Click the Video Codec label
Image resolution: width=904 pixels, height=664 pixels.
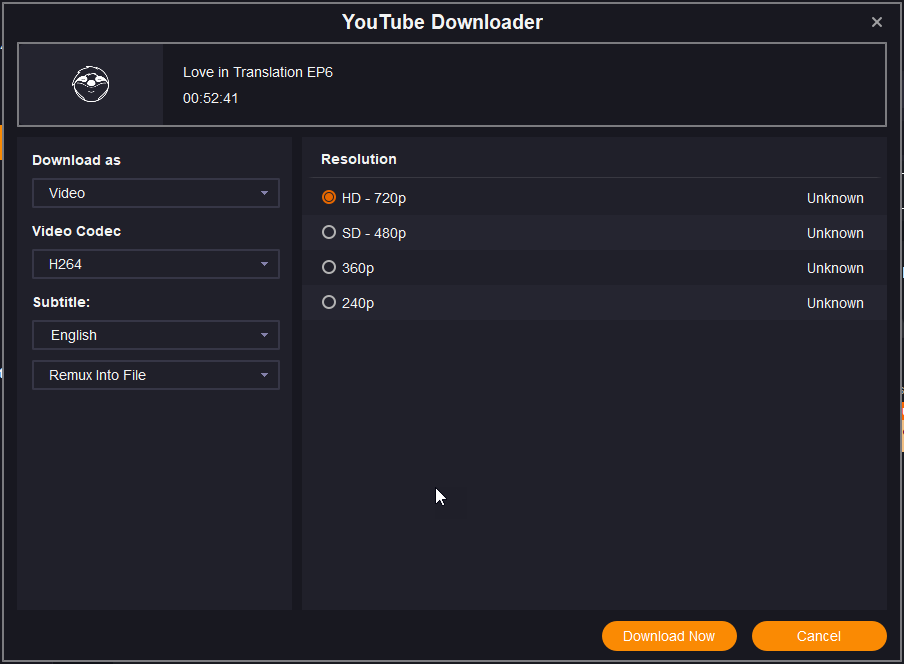[76, 231]
